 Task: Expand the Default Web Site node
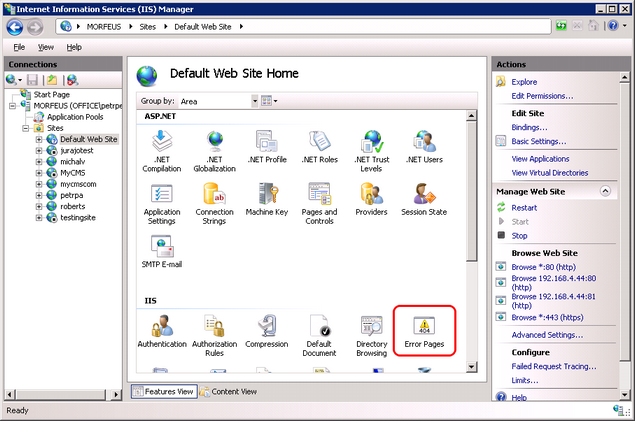coord(39,139)
